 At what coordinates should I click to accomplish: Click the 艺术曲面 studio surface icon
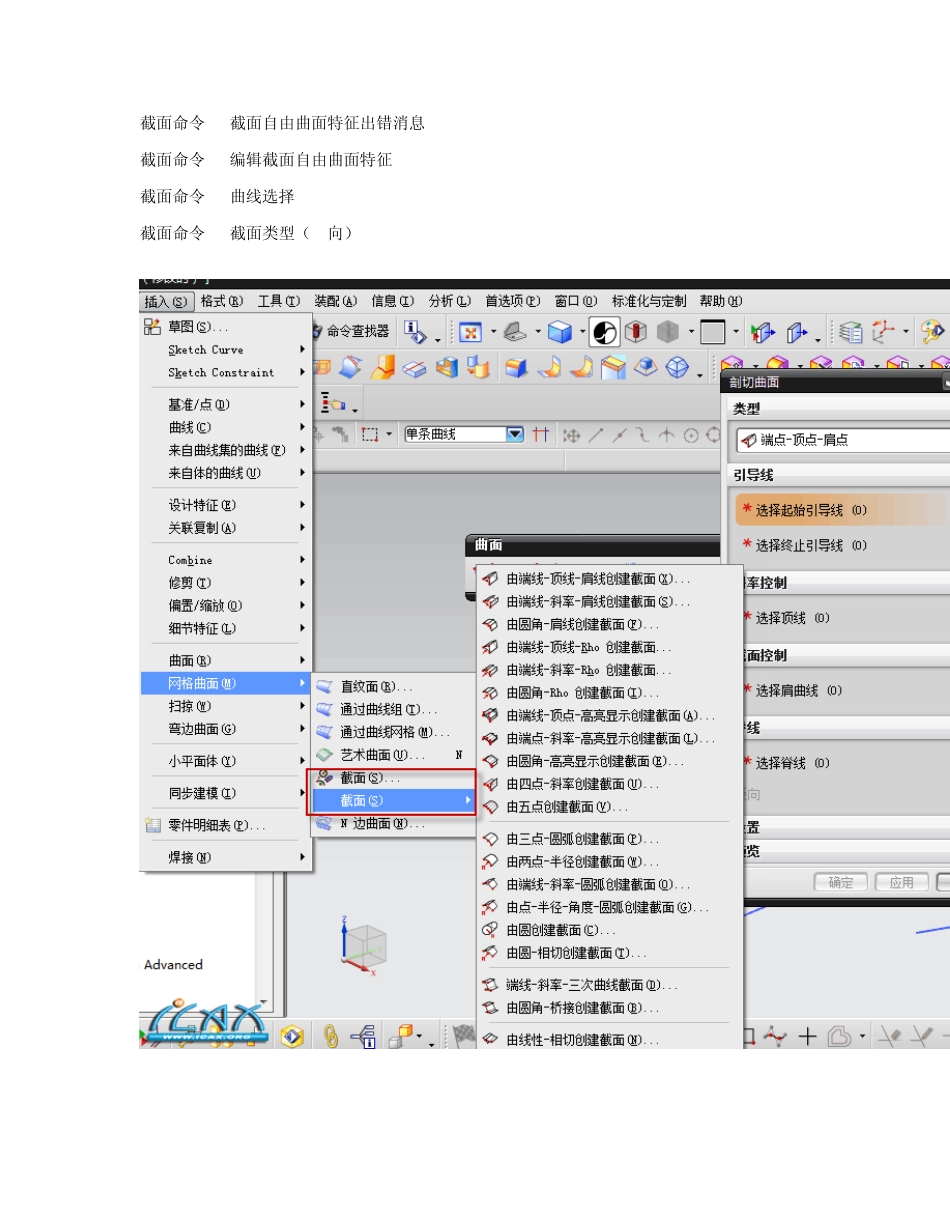(324, 755)
